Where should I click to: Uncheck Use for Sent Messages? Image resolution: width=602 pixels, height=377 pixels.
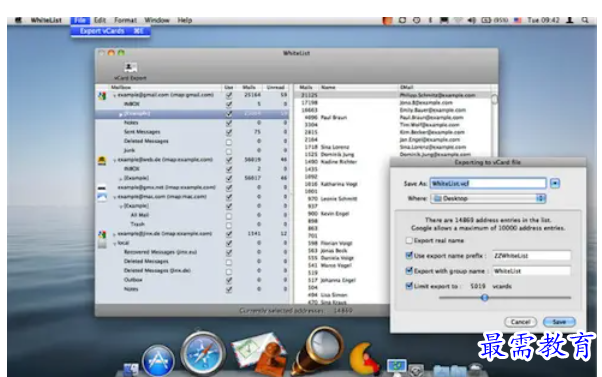229,132
